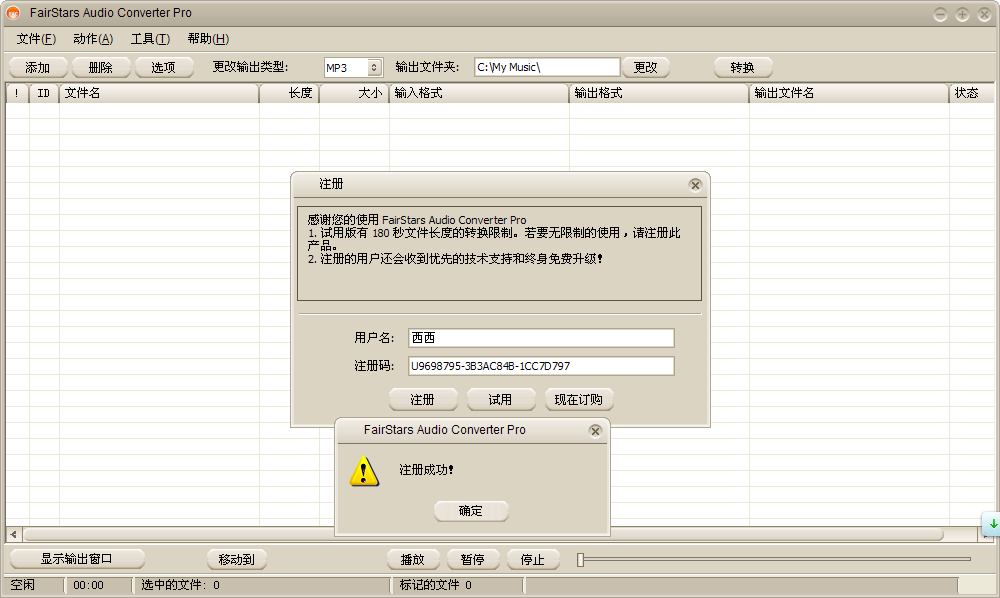Viewport: 1000px width, 598px height.
Task: Sort by the 文件名 column header
Action: [x=159, y=93]
